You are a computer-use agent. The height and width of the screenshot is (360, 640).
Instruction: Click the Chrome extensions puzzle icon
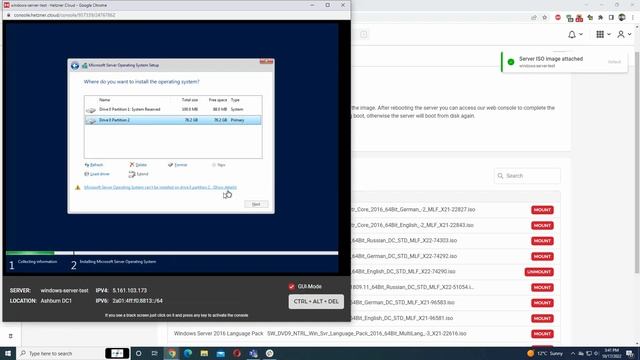(x=600, y=18)
